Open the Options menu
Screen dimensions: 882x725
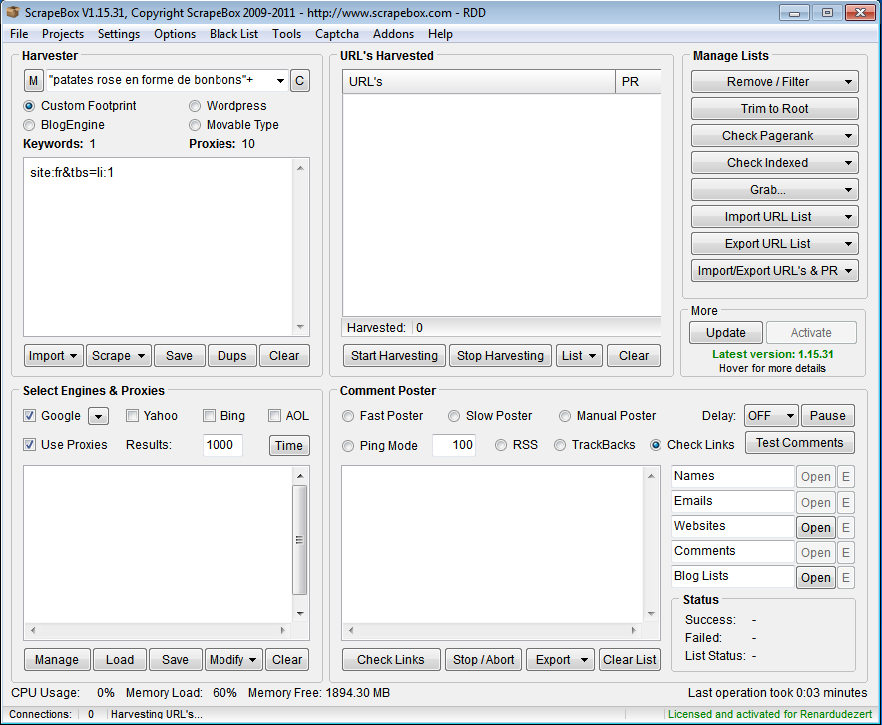point(175,34)
